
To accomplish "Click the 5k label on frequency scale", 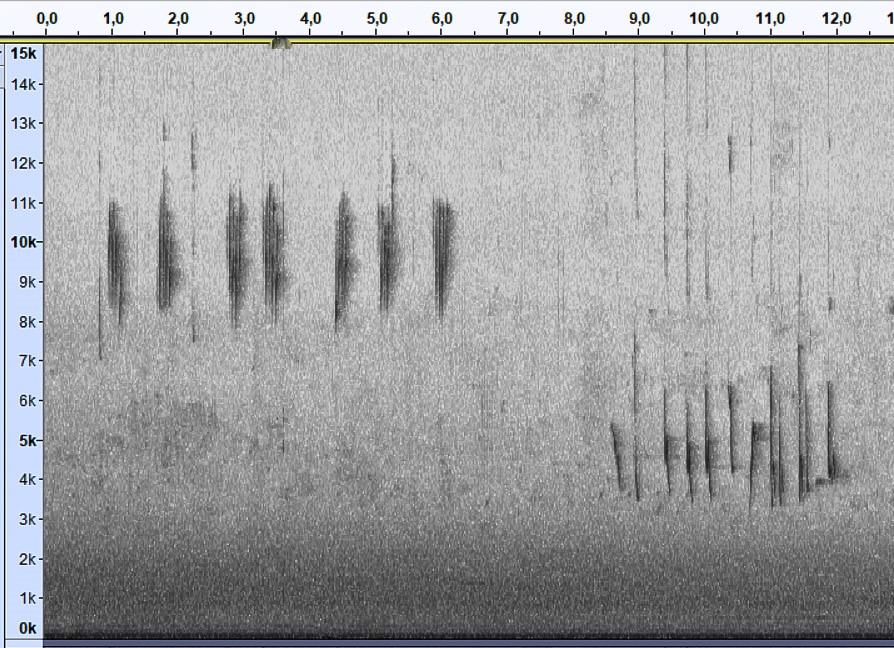I will (x=27, y=440).
